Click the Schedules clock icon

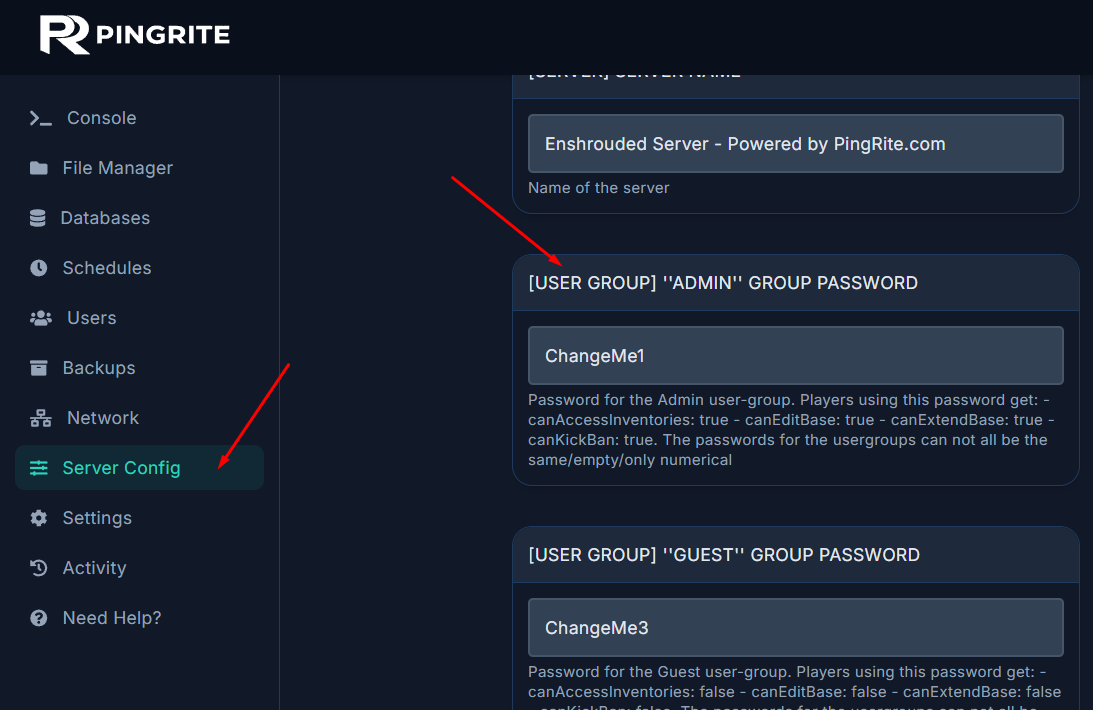(x=39, y=268)
